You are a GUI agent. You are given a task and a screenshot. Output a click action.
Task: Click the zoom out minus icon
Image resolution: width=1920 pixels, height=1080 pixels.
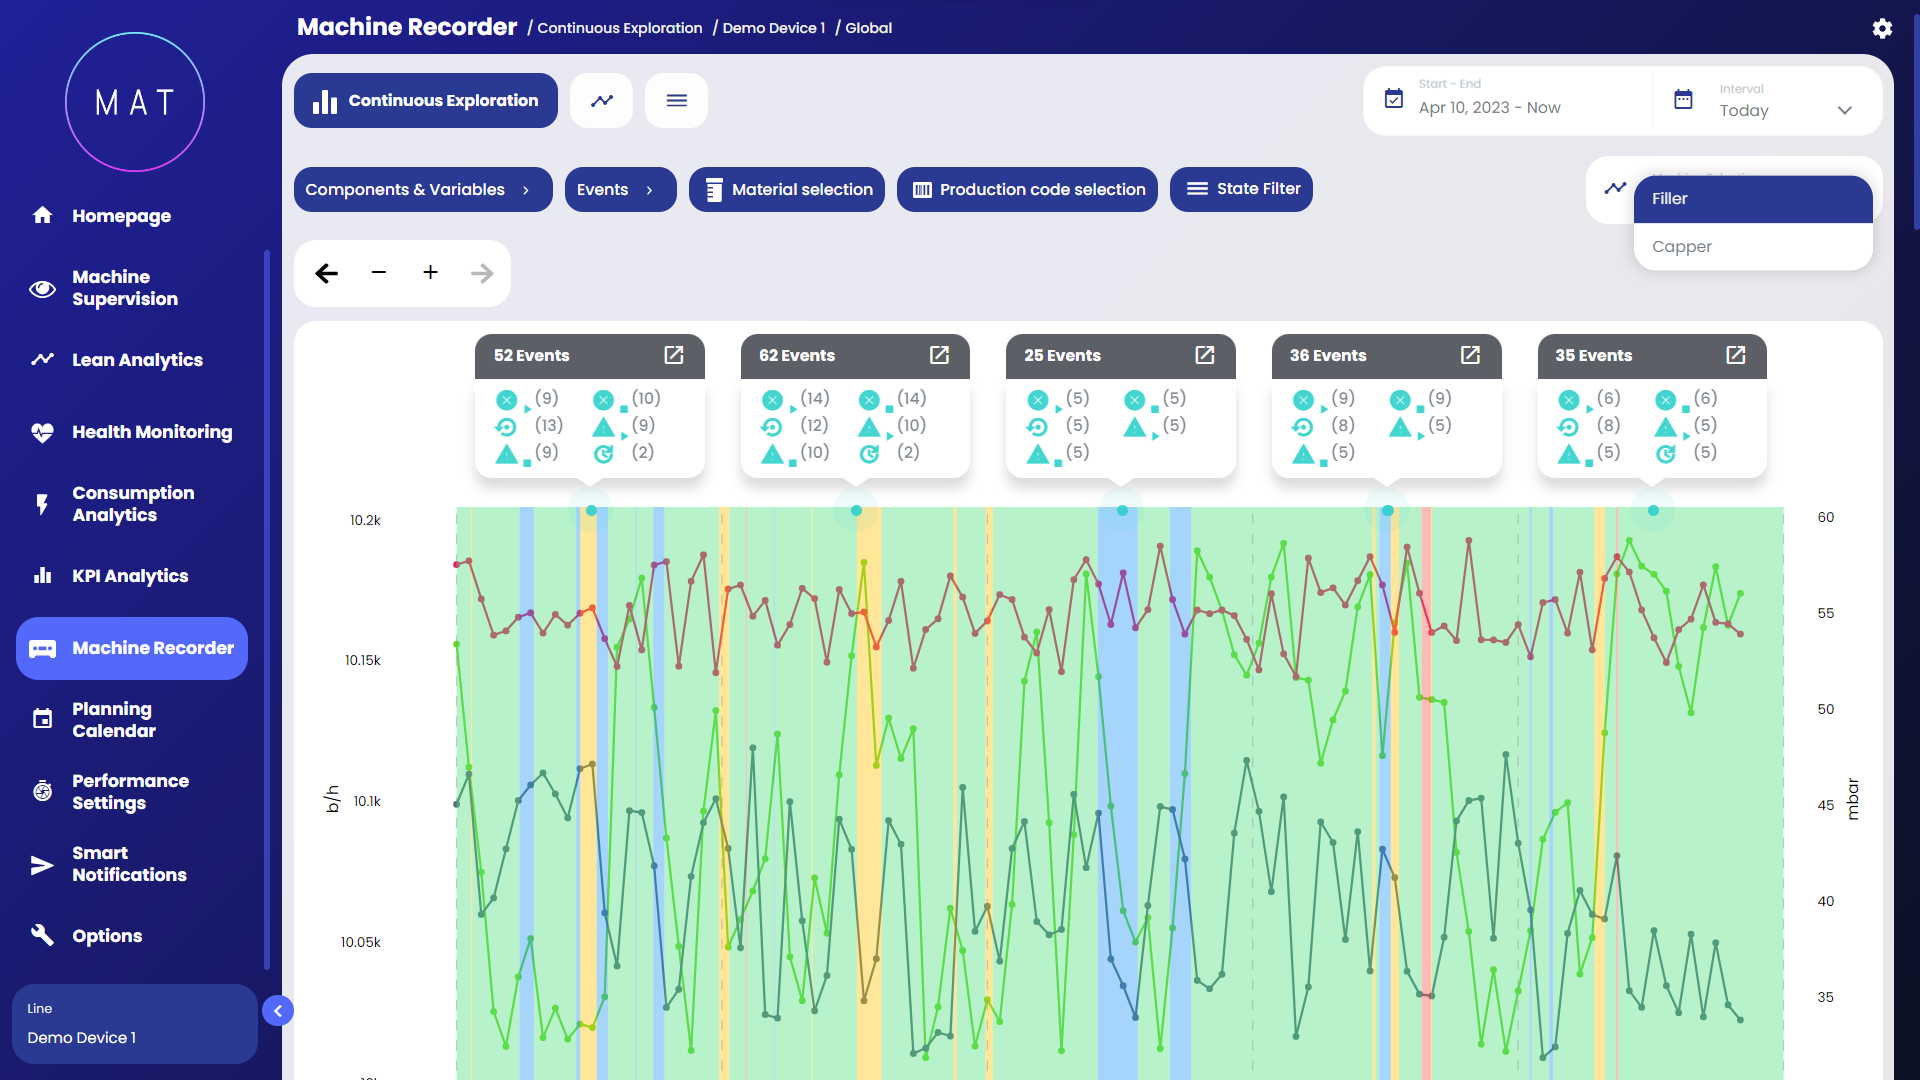point(378,272)
